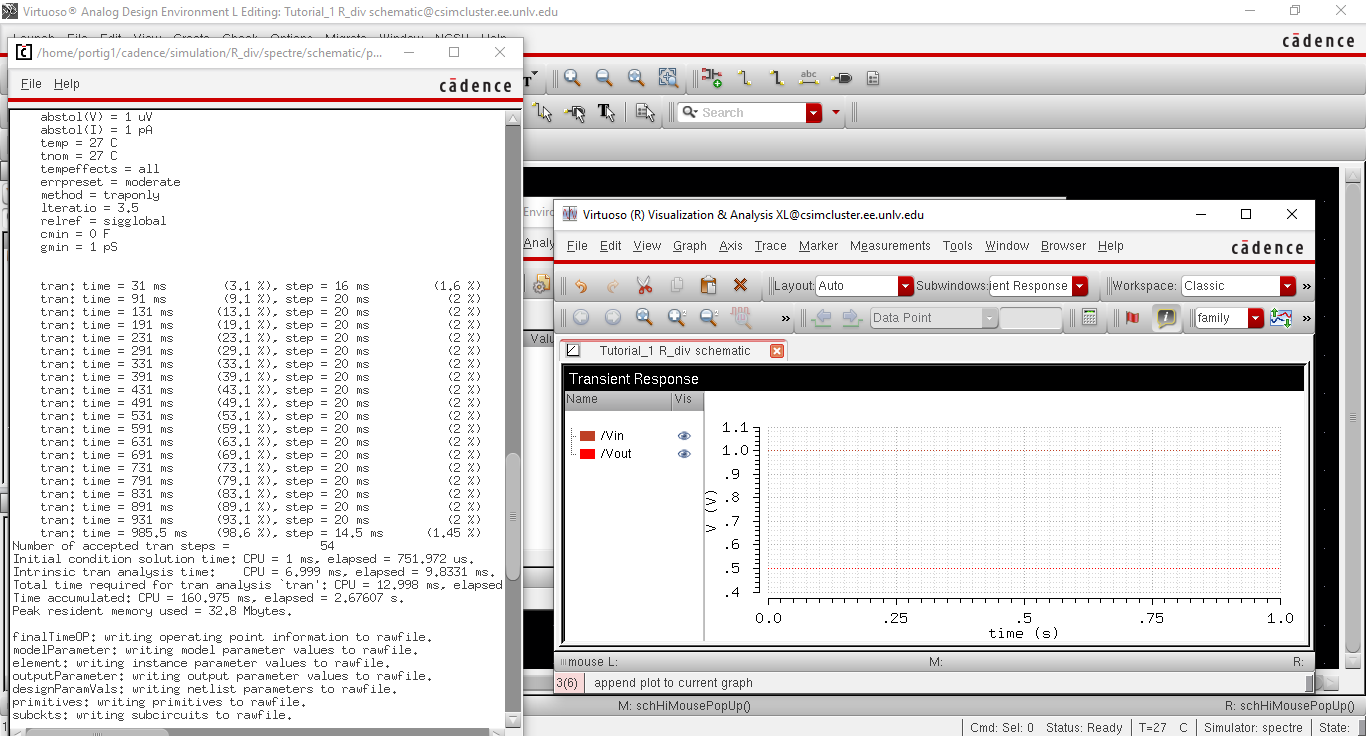Image resolution: width=1366 pixels, height=736 pixels.
Task: Open the family plot type dropdown
Action: tap(1255, 318)
